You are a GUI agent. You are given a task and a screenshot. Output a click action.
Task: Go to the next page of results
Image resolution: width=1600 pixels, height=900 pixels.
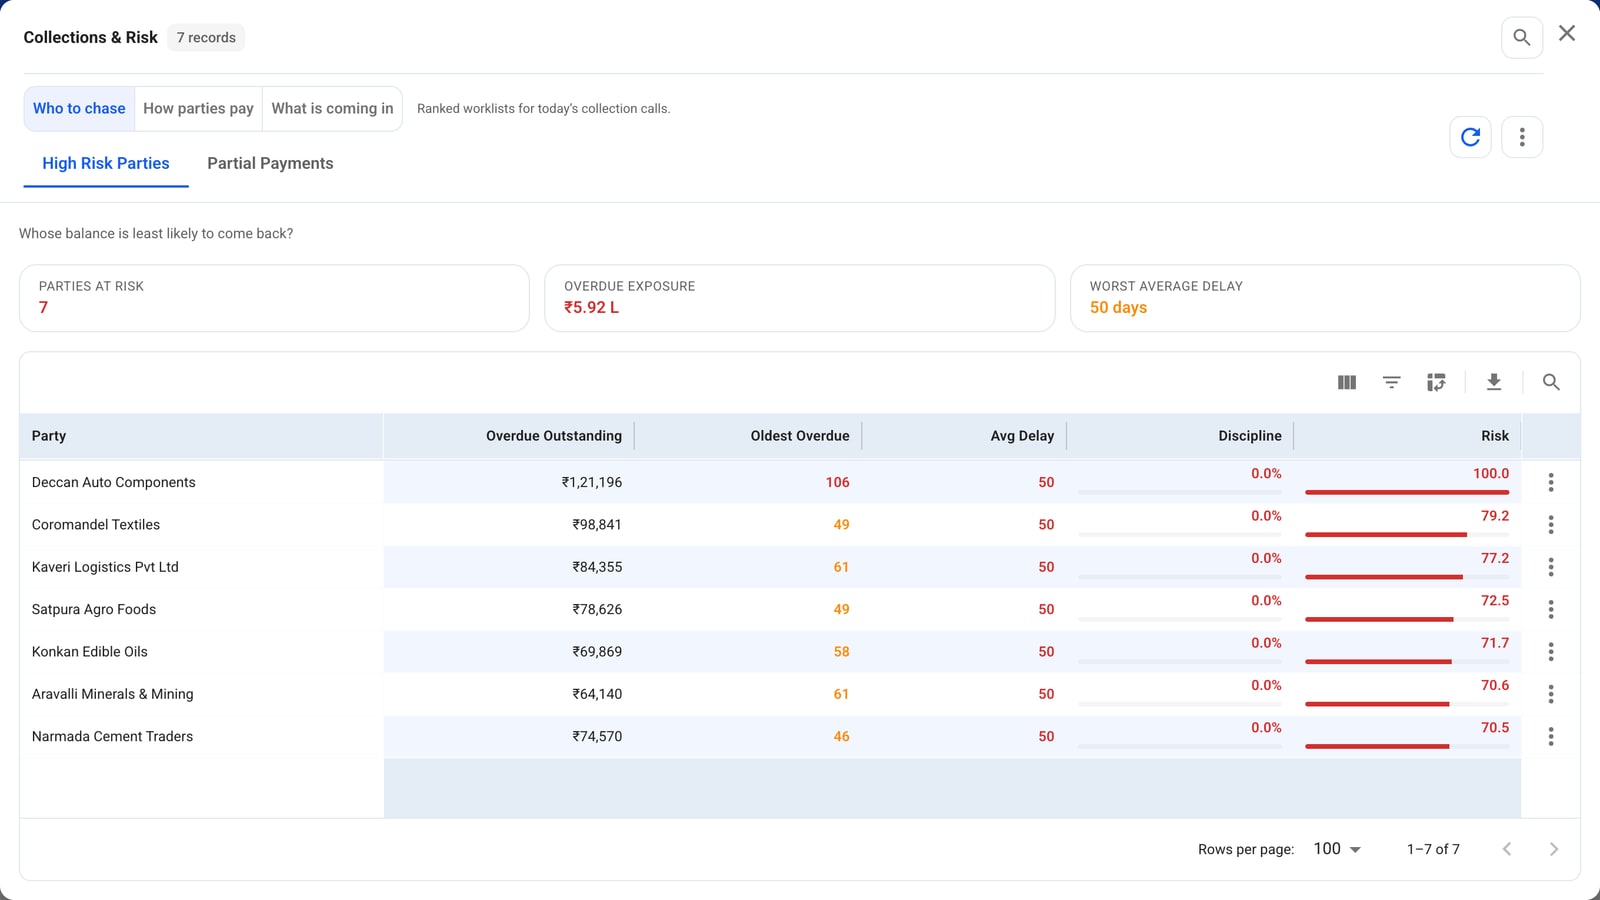1553,849
